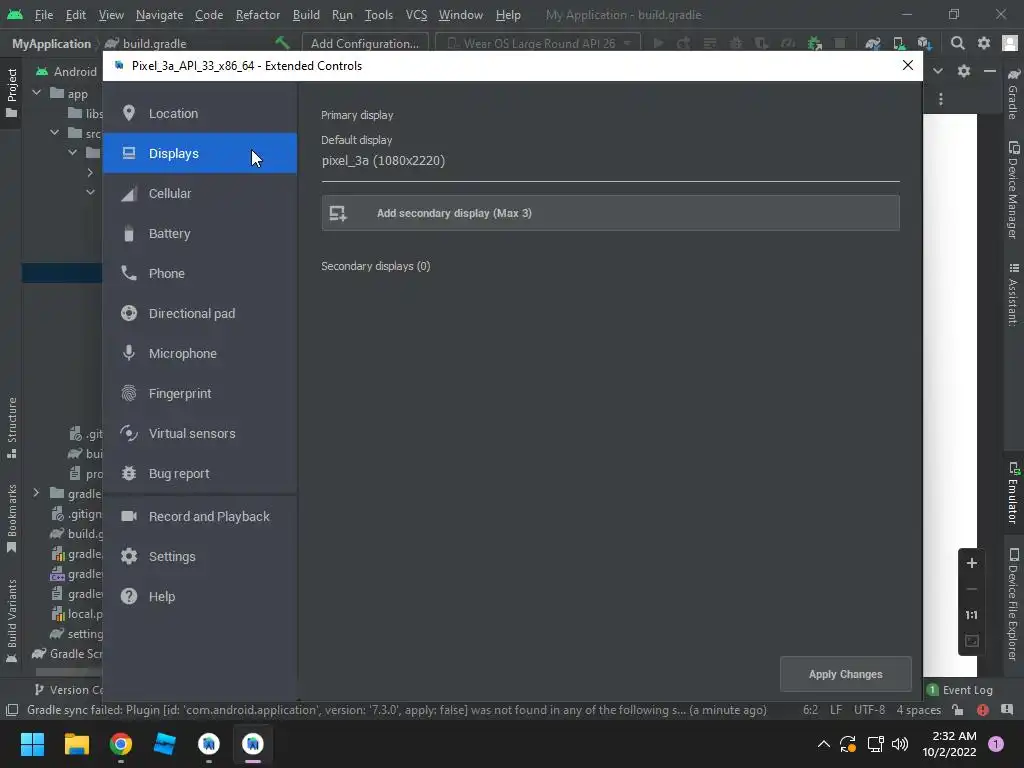Open the Tools menu
The height and width of the screenshot is (768, 1024).
379,14
